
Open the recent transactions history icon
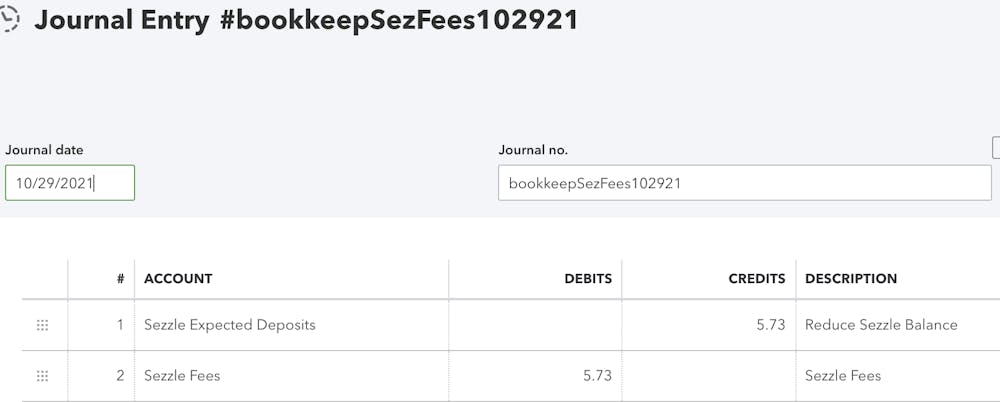pos(10,18)
